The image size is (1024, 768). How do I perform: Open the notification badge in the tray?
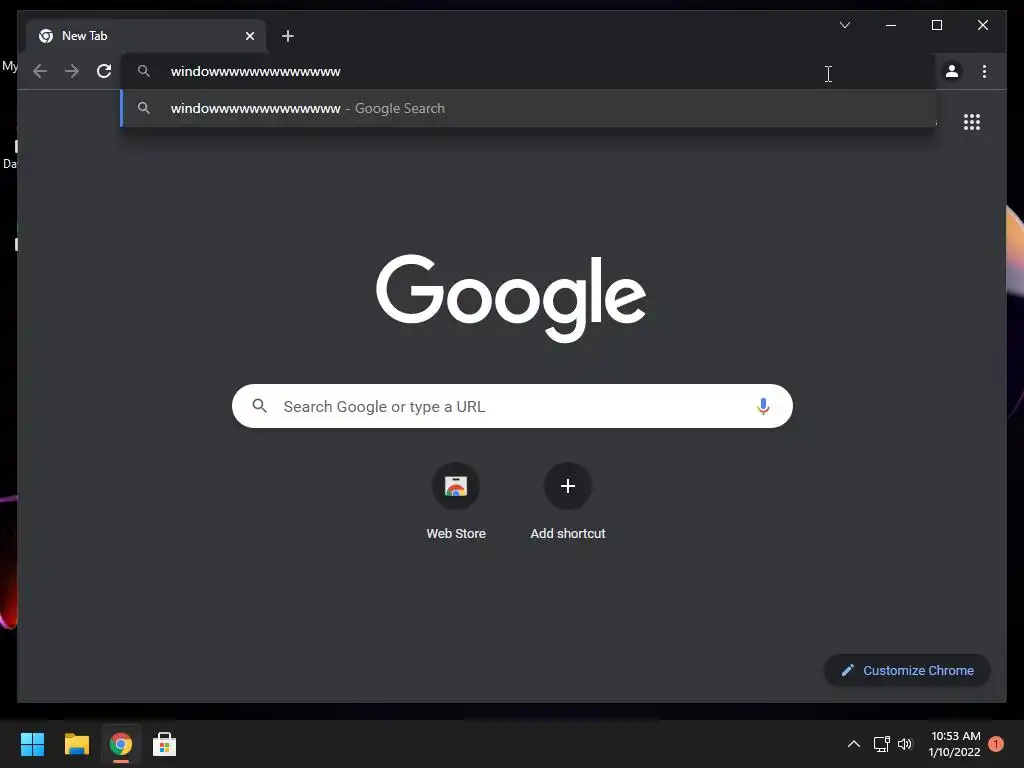click(x=995, y=744)
